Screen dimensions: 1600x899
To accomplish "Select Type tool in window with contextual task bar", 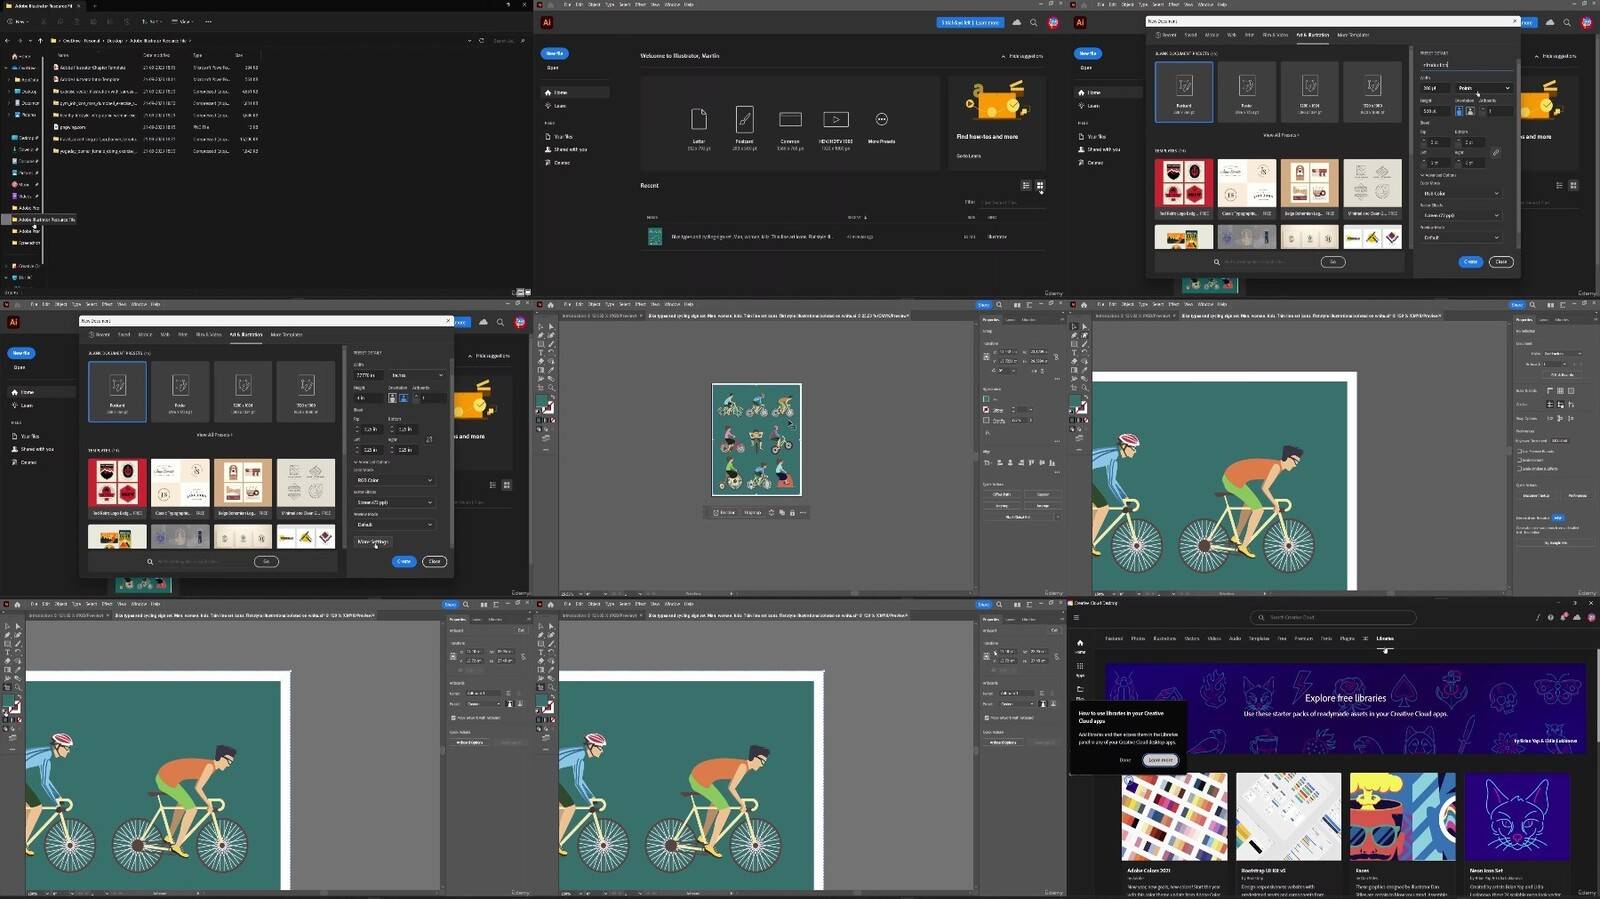I will pos(541,352).
